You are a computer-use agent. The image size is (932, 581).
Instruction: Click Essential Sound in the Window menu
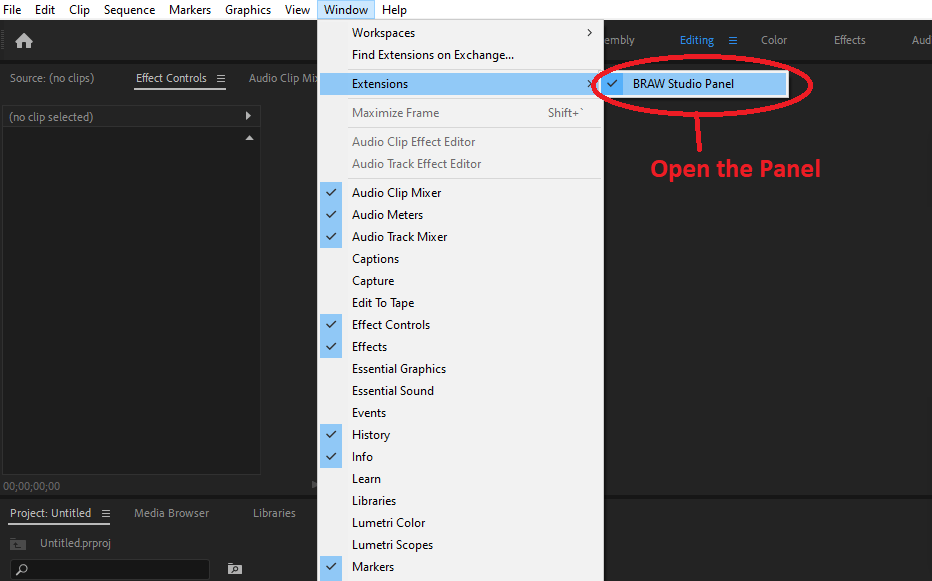393,390
